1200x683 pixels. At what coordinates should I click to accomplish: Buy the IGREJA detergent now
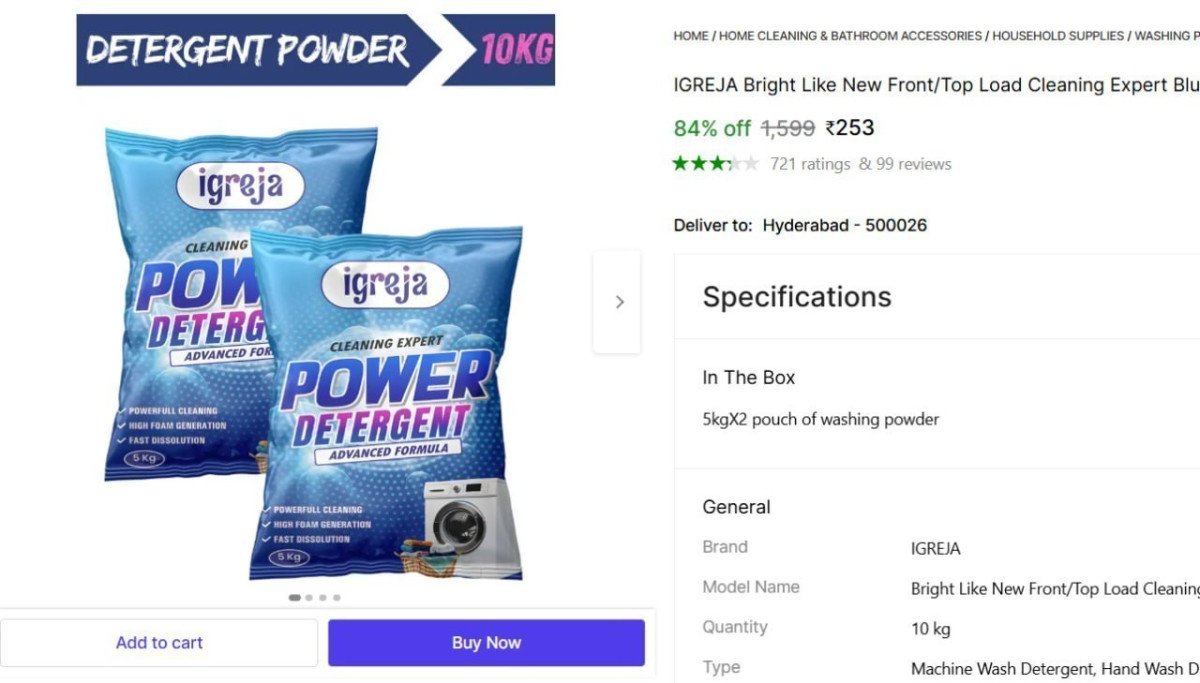click(486, 643)
